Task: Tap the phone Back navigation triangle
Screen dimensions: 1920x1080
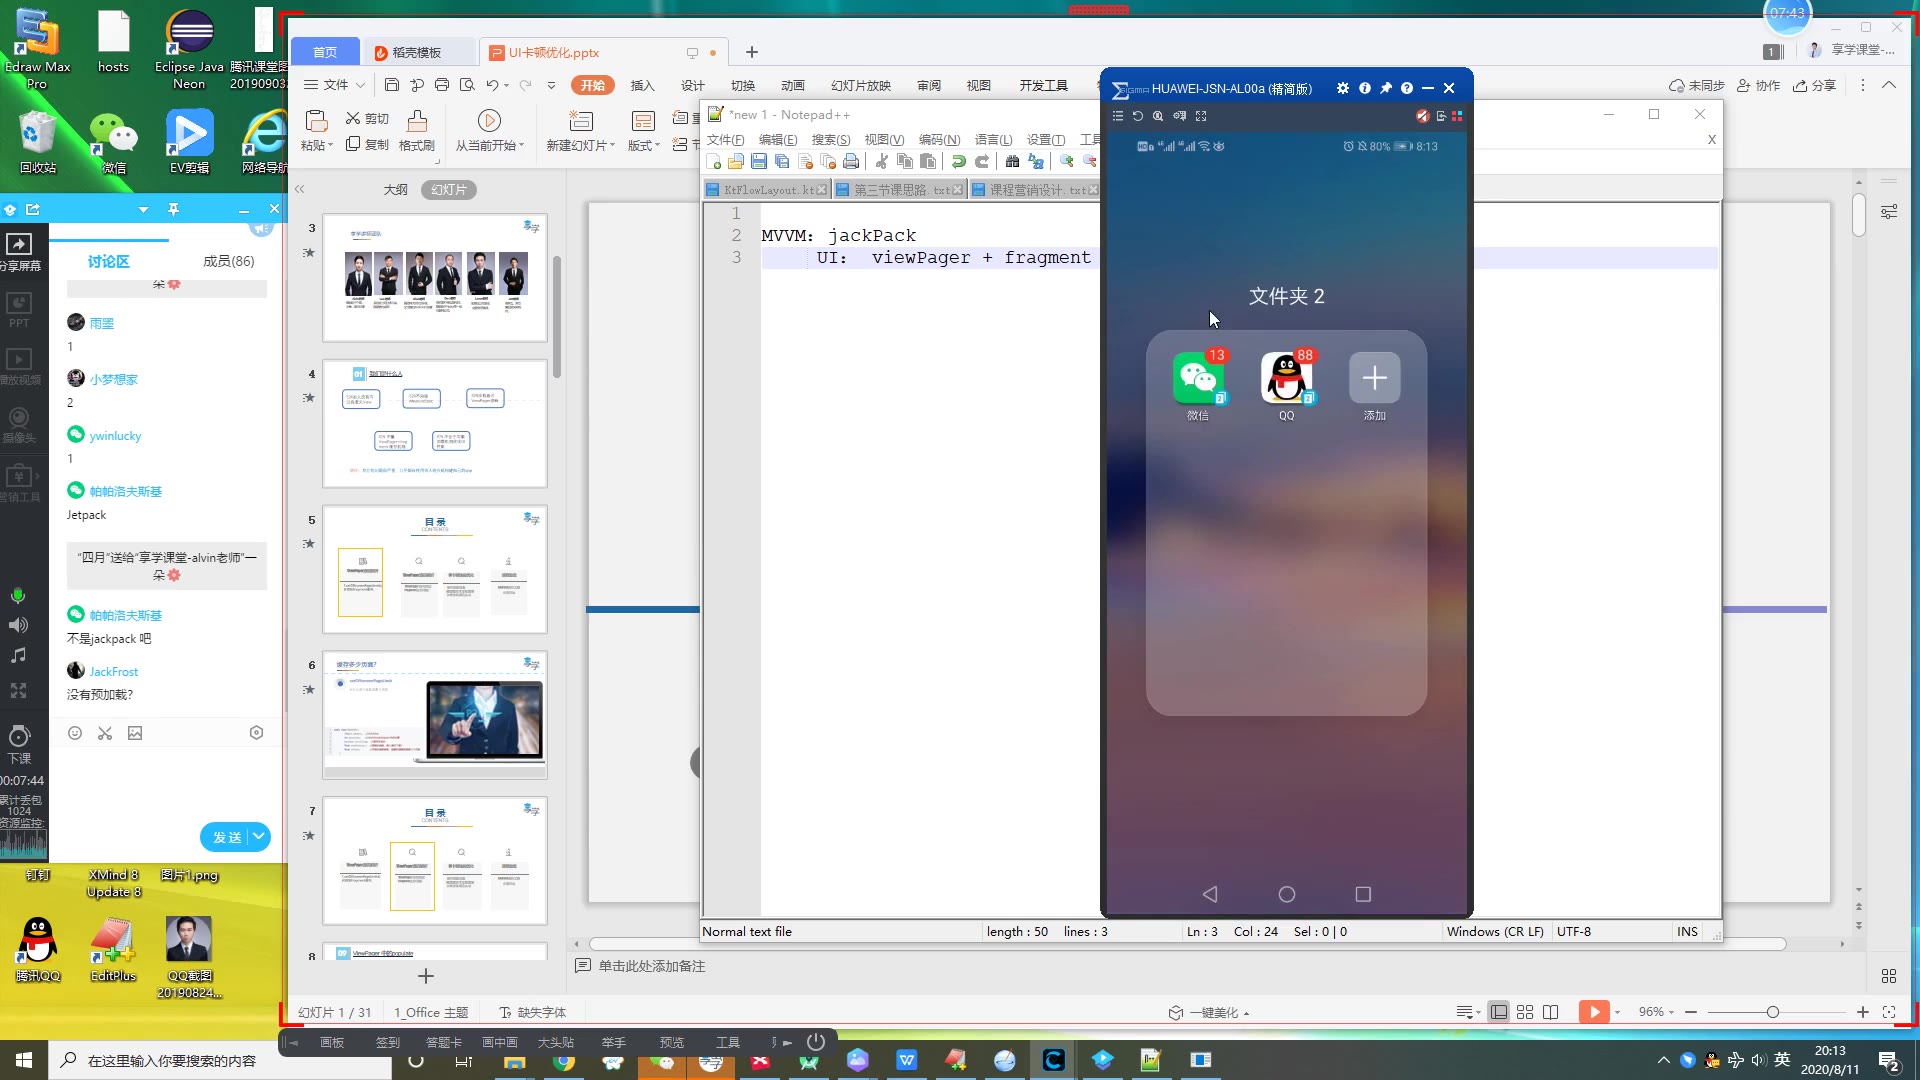Action: tap(1210, 894)
